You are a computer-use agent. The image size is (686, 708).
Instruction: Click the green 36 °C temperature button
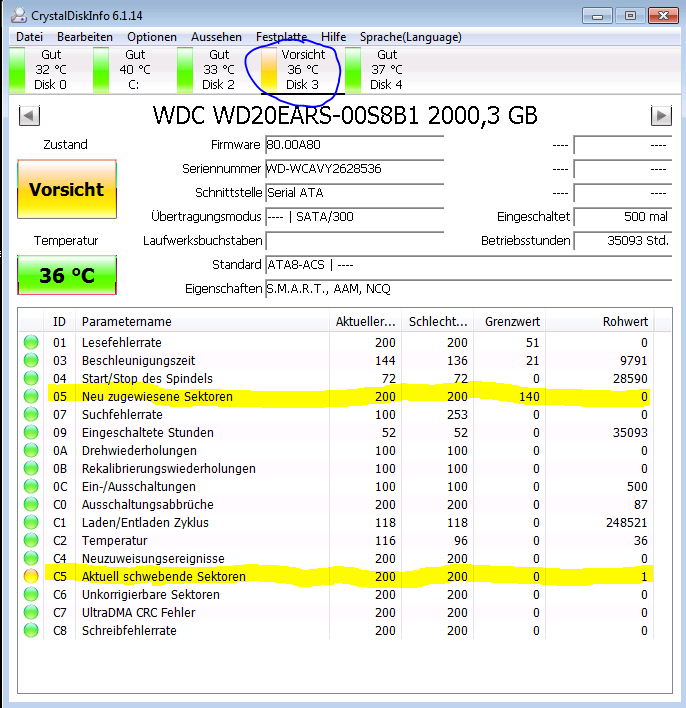(67, 275)
